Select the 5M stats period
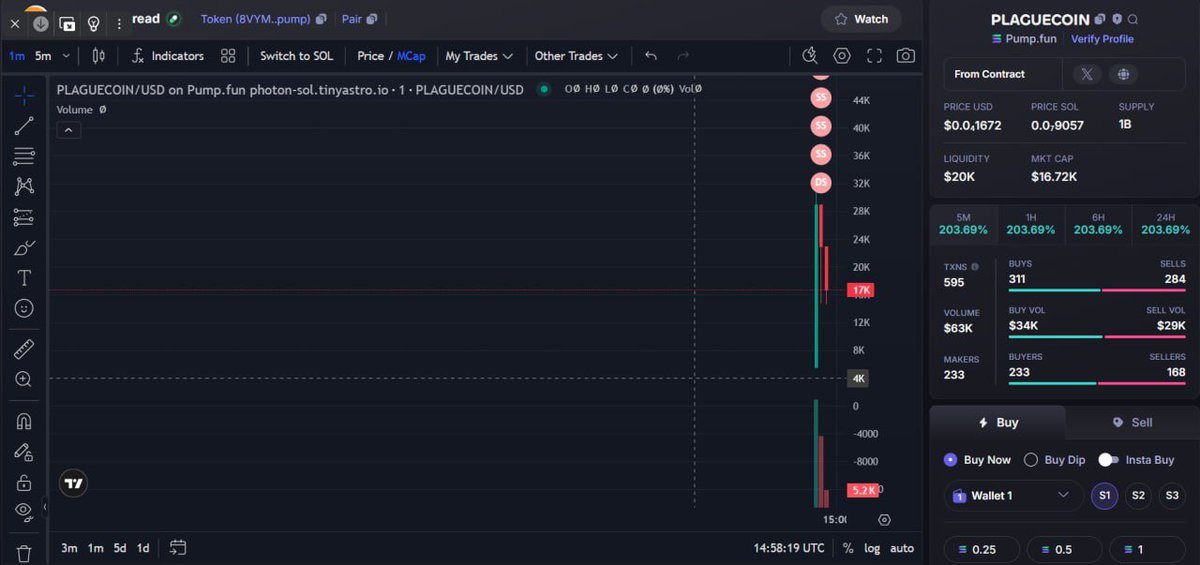Viewport: 1200px width, 565px height. click(963, 223)
